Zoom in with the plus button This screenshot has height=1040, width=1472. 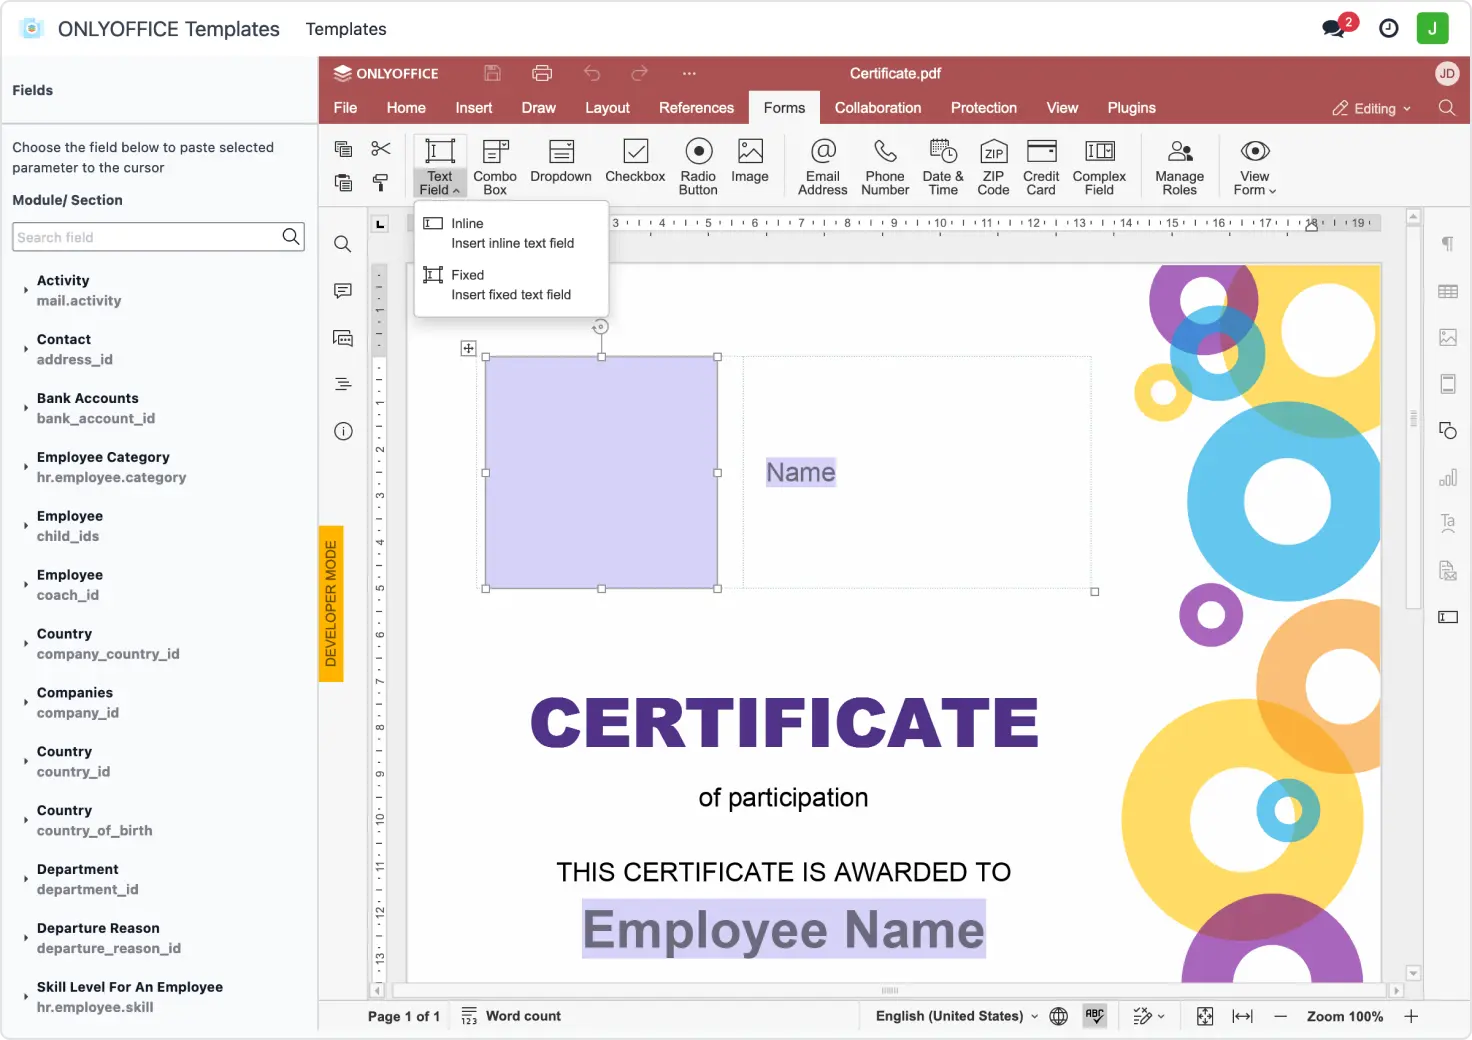coord(1411,1016)
